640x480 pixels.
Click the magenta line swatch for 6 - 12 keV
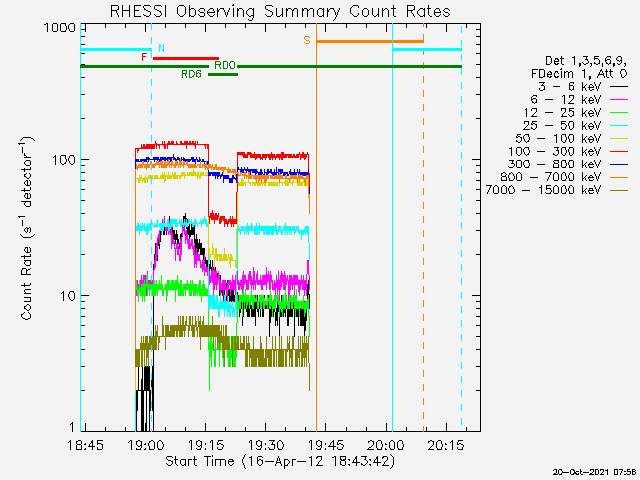point(619,100)
